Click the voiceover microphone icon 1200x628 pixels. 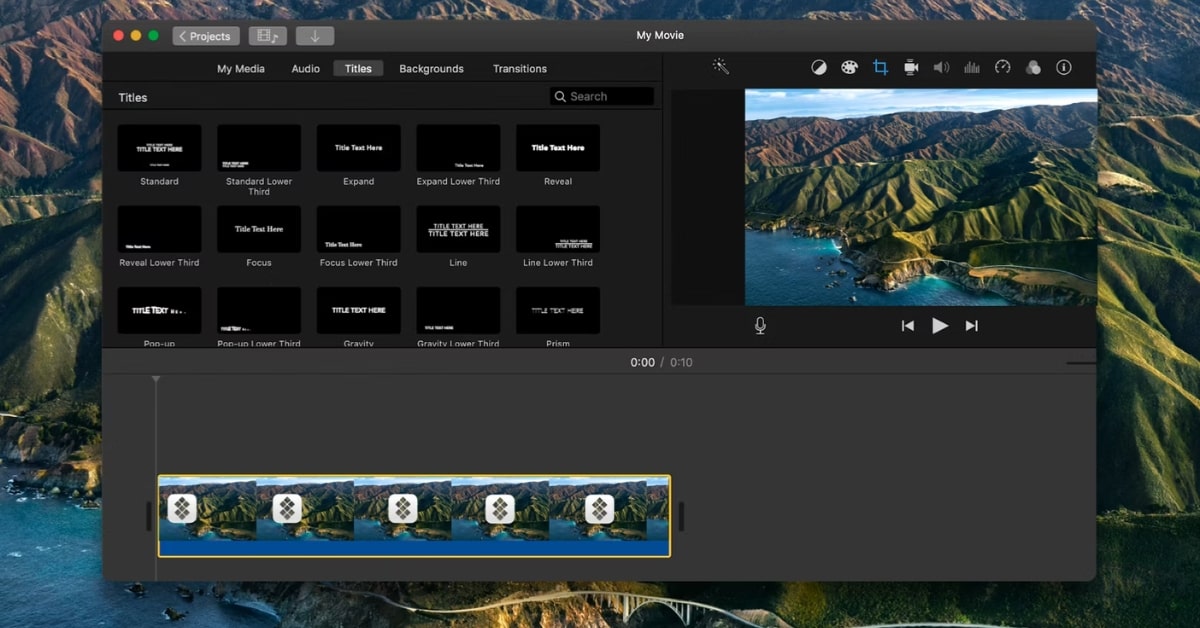coord(760,325)
